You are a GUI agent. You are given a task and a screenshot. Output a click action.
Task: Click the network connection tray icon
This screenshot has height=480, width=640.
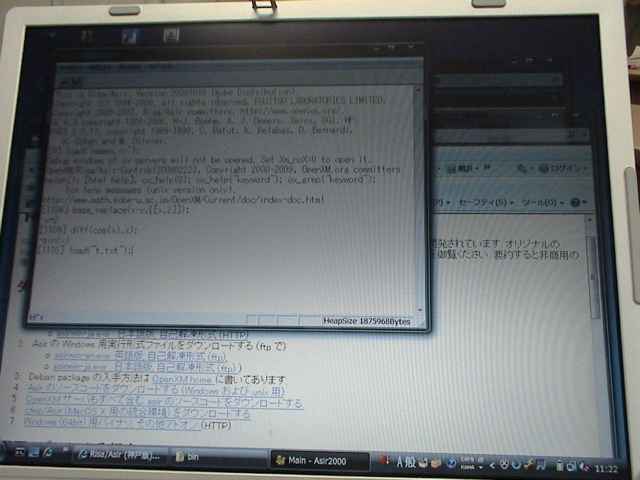(x=572, y=465)
